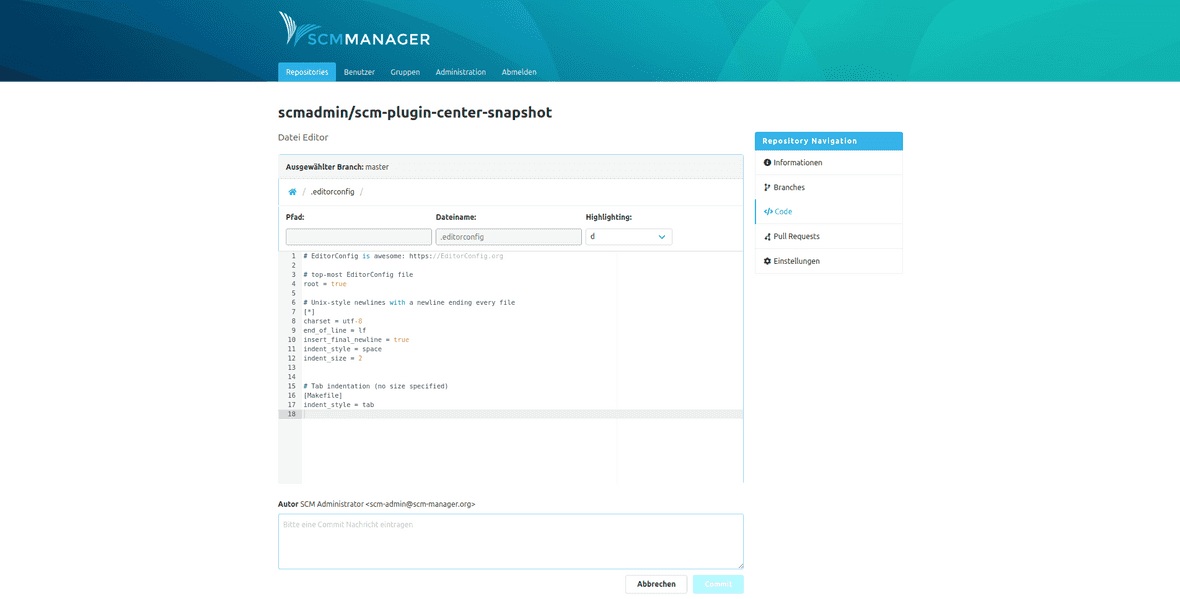Viewport: 1180px width, 599px height.
Task: Open the .editorconfig breadcrumb link
Action: pyautogui.click(x=331, y=191)
